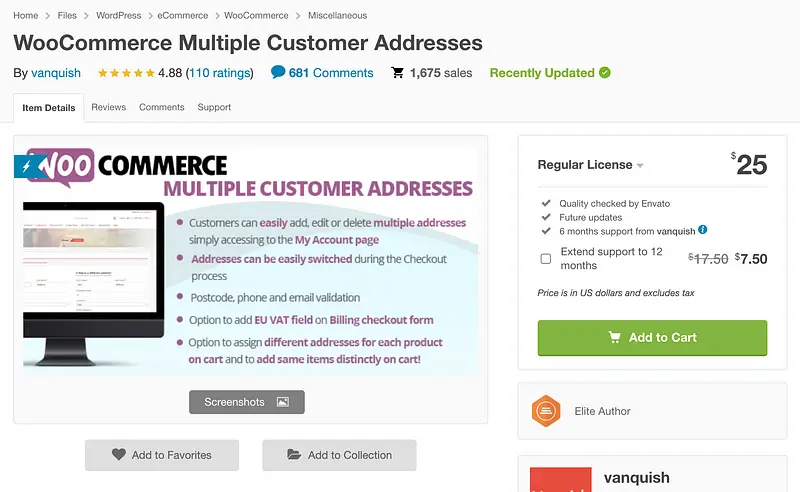Image resolution: width=800 pixels, height=492 pixels.
Task: Click the support info icon beside vanquish
Action: (703, 230)
